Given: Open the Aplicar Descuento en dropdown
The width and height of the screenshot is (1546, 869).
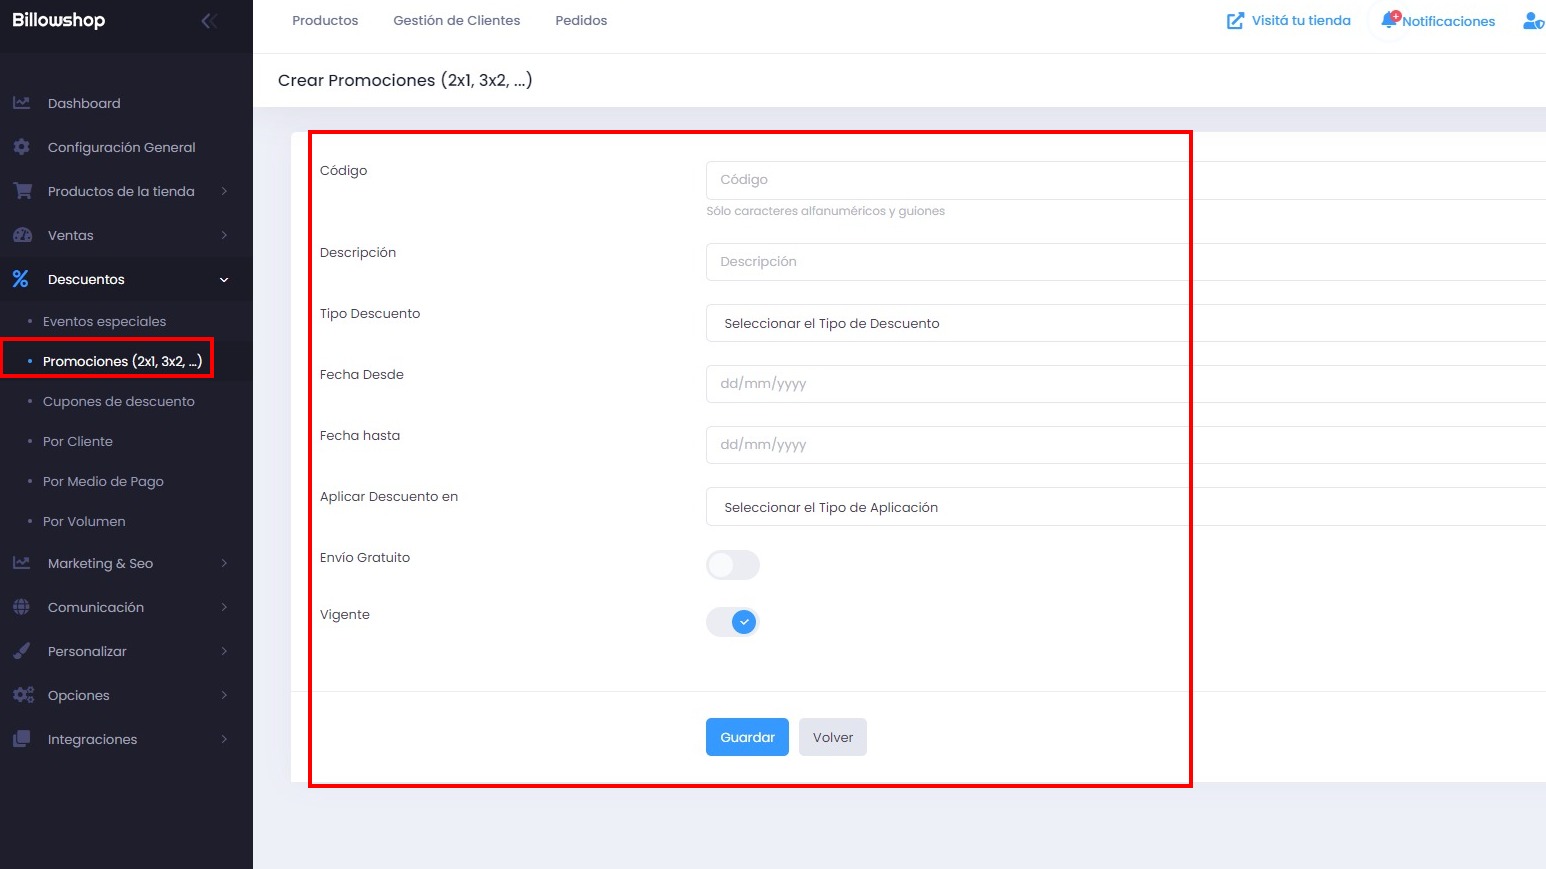Looking at the screenshot, I should (1120, 507).
